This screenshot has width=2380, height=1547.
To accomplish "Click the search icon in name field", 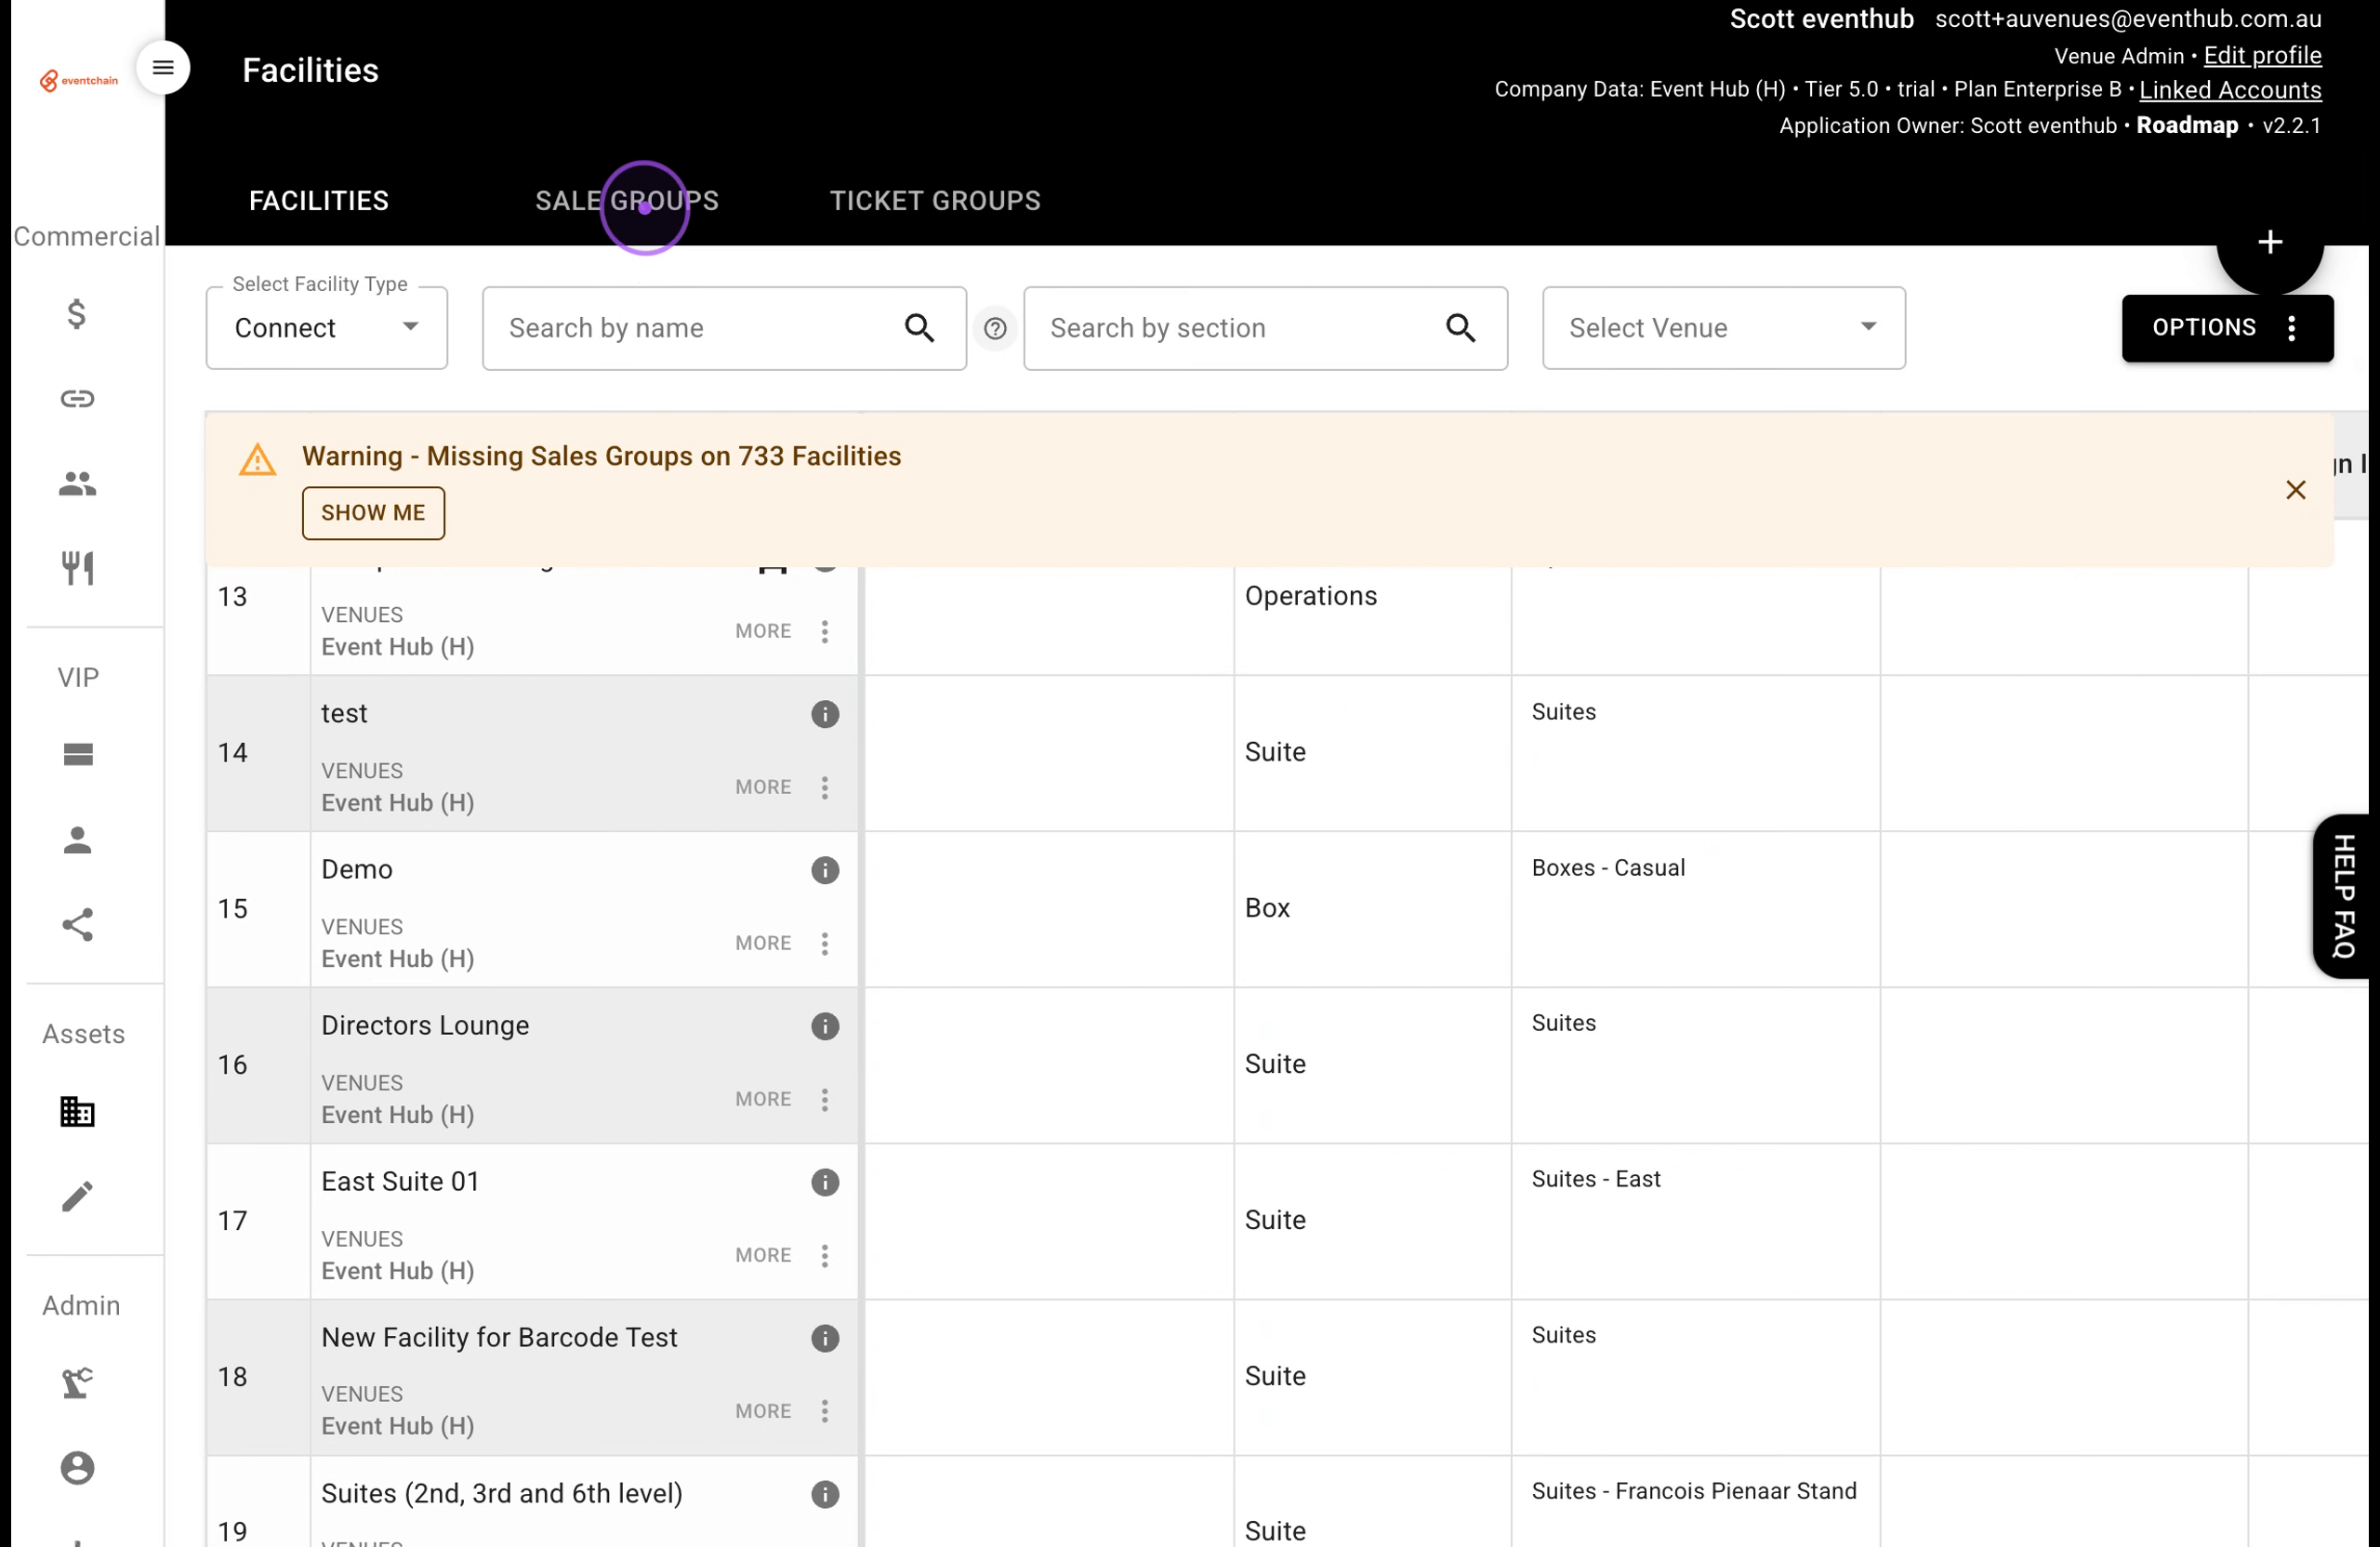I will point(919,328).
